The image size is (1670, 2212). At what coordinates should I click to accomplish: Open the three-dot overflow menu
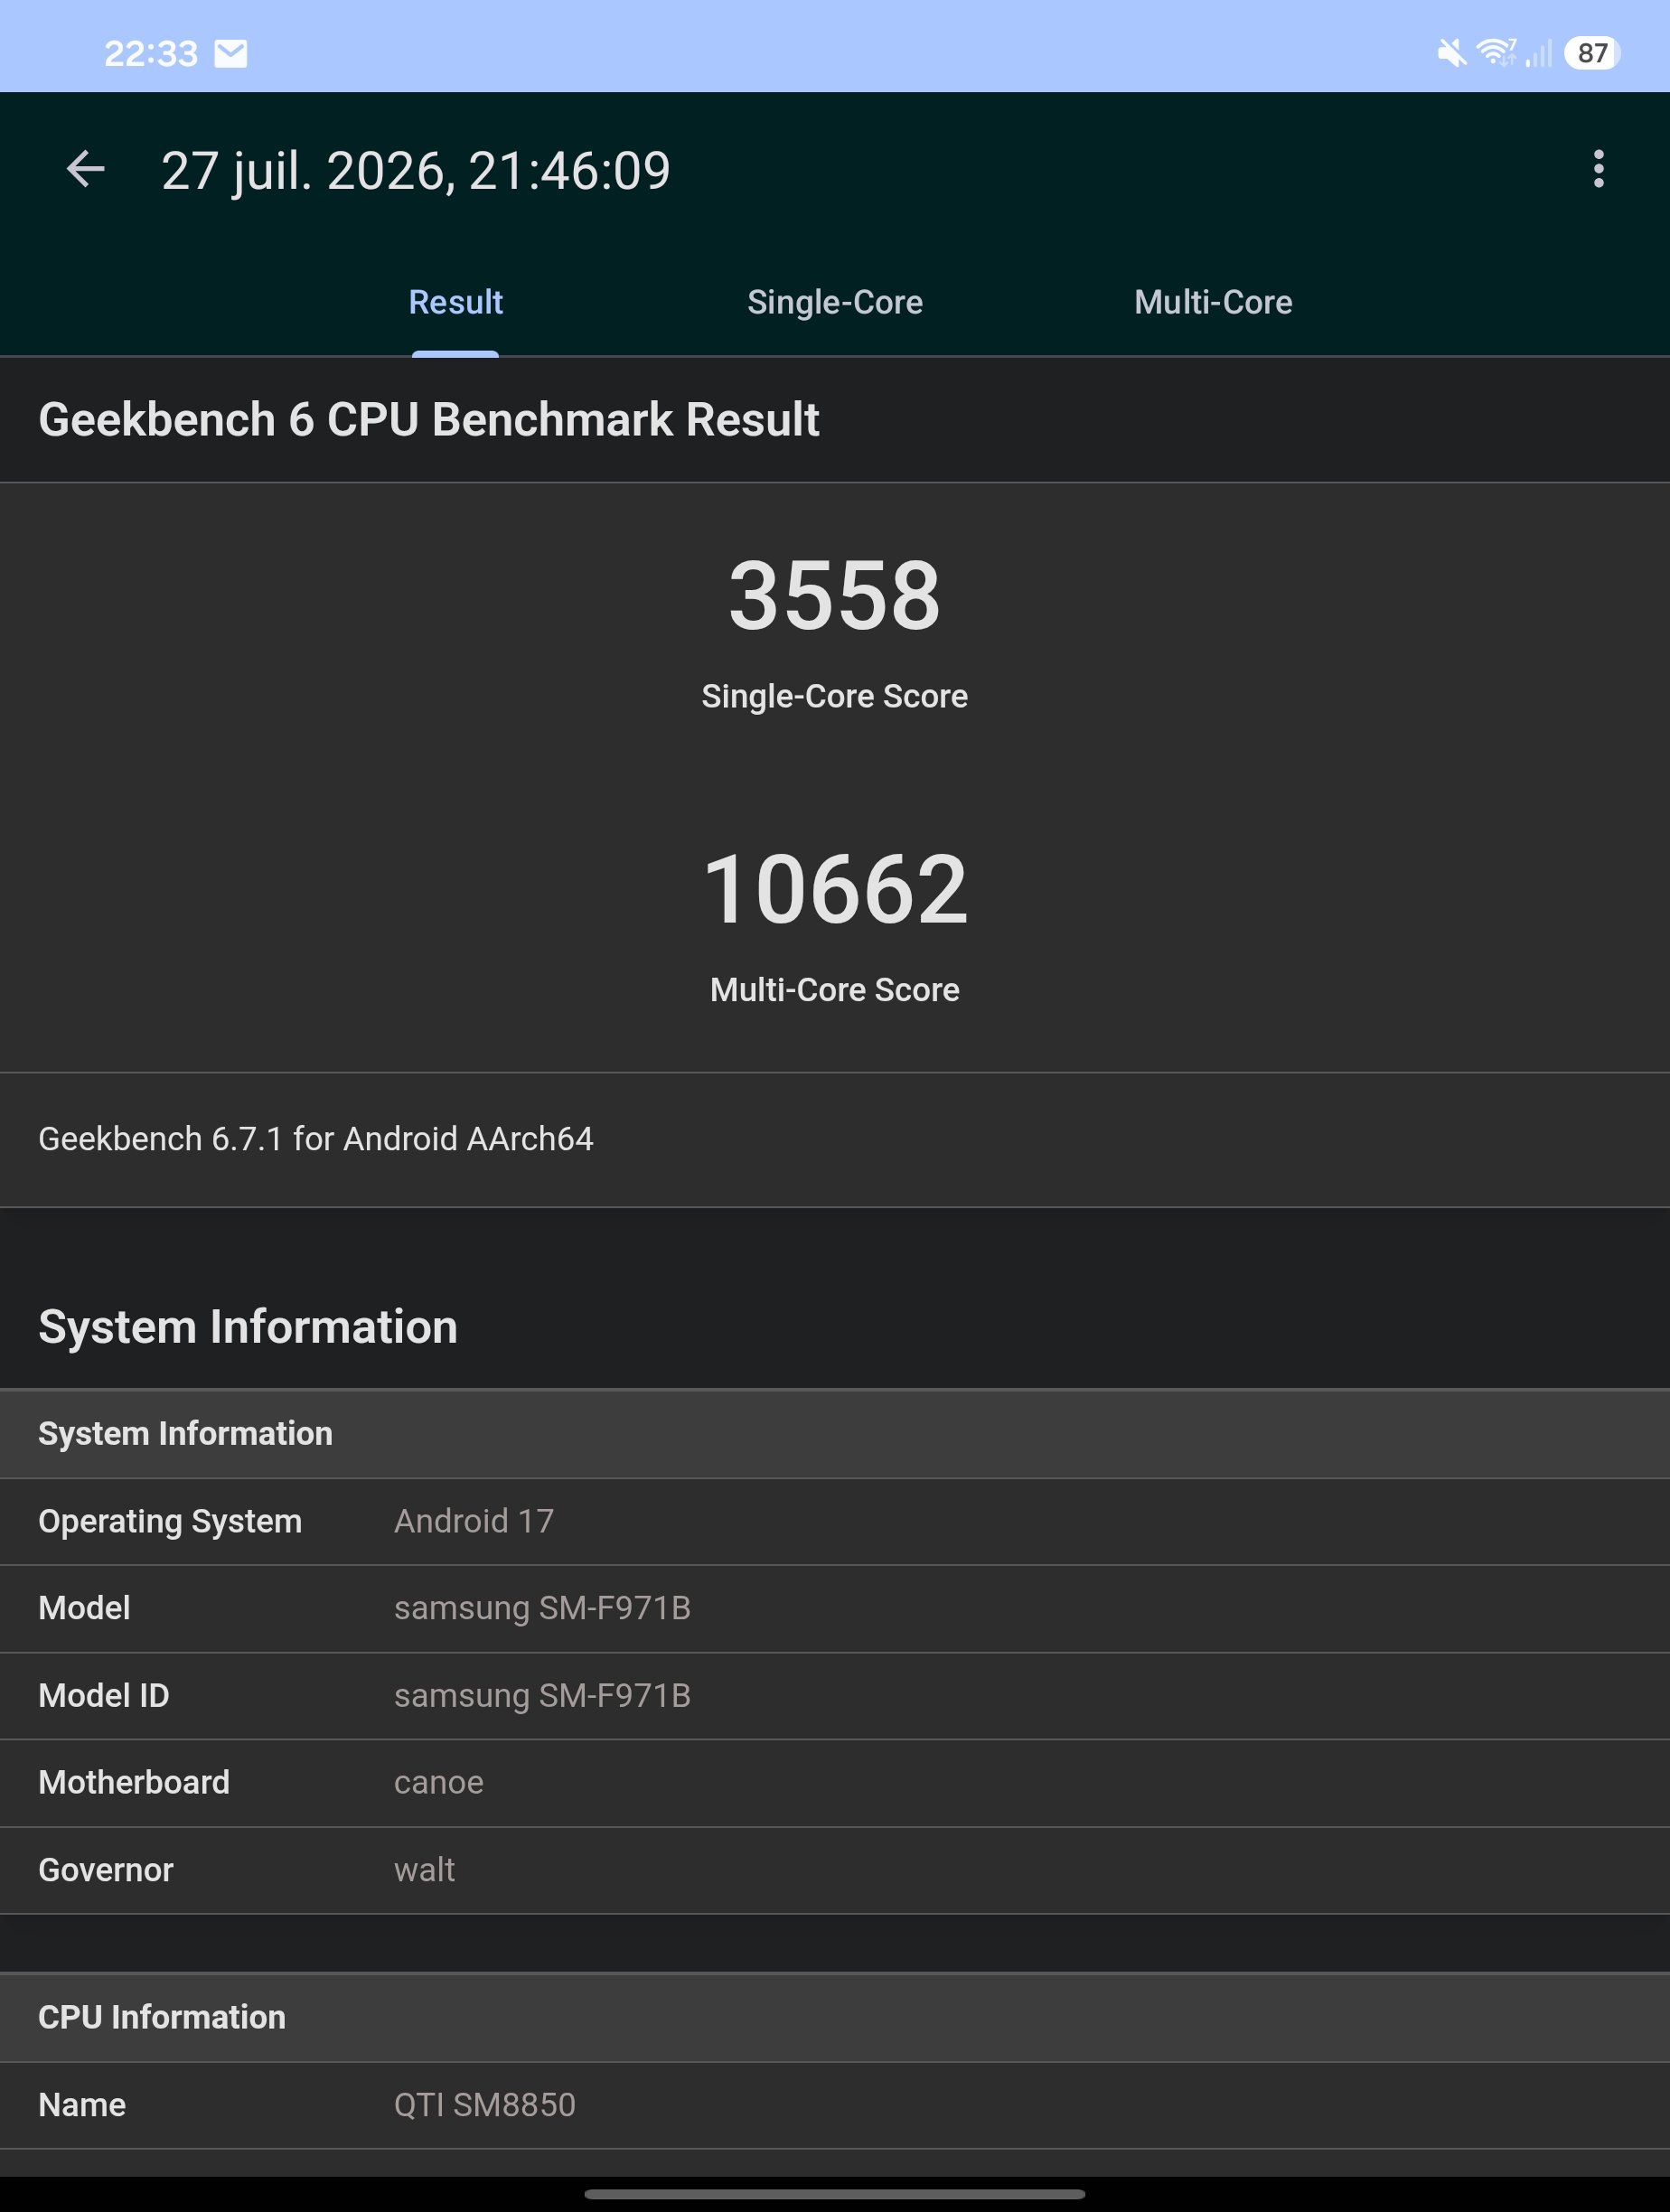1598,169
